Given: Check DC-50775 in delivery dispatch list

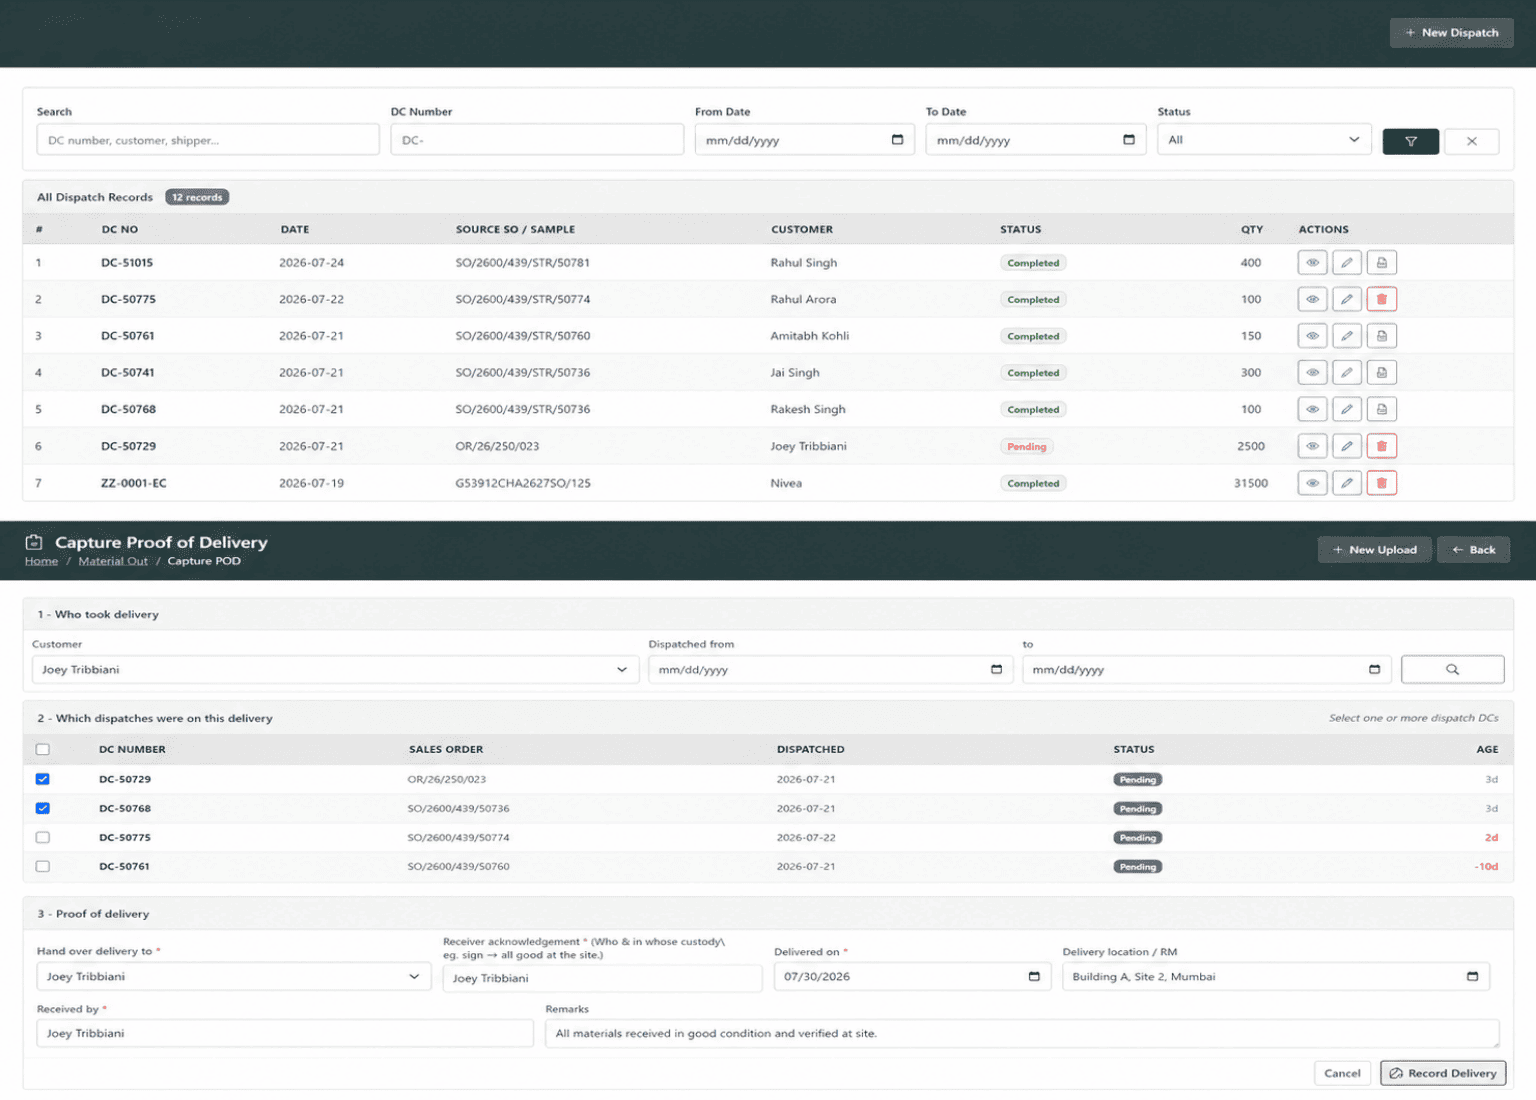Looking at the screenshot, I should [43, 837].
